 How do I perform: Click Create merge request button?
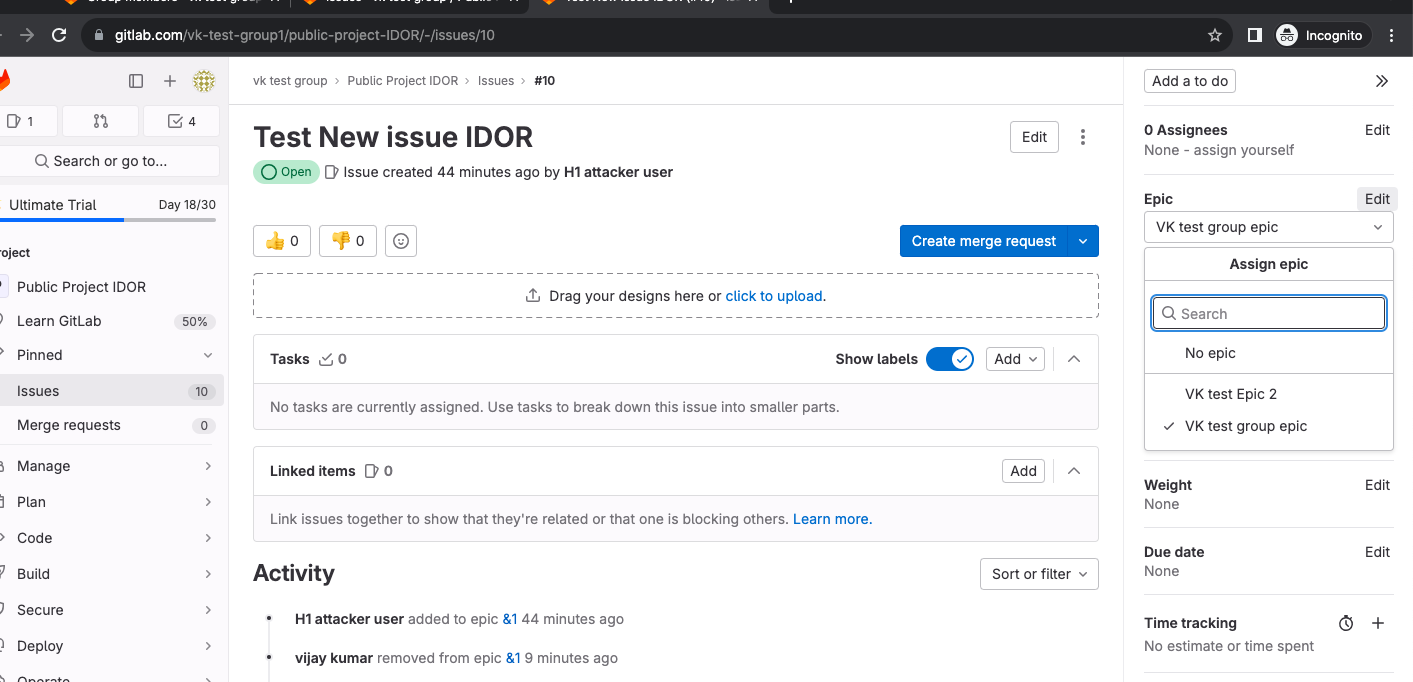(x=984, y=241)
